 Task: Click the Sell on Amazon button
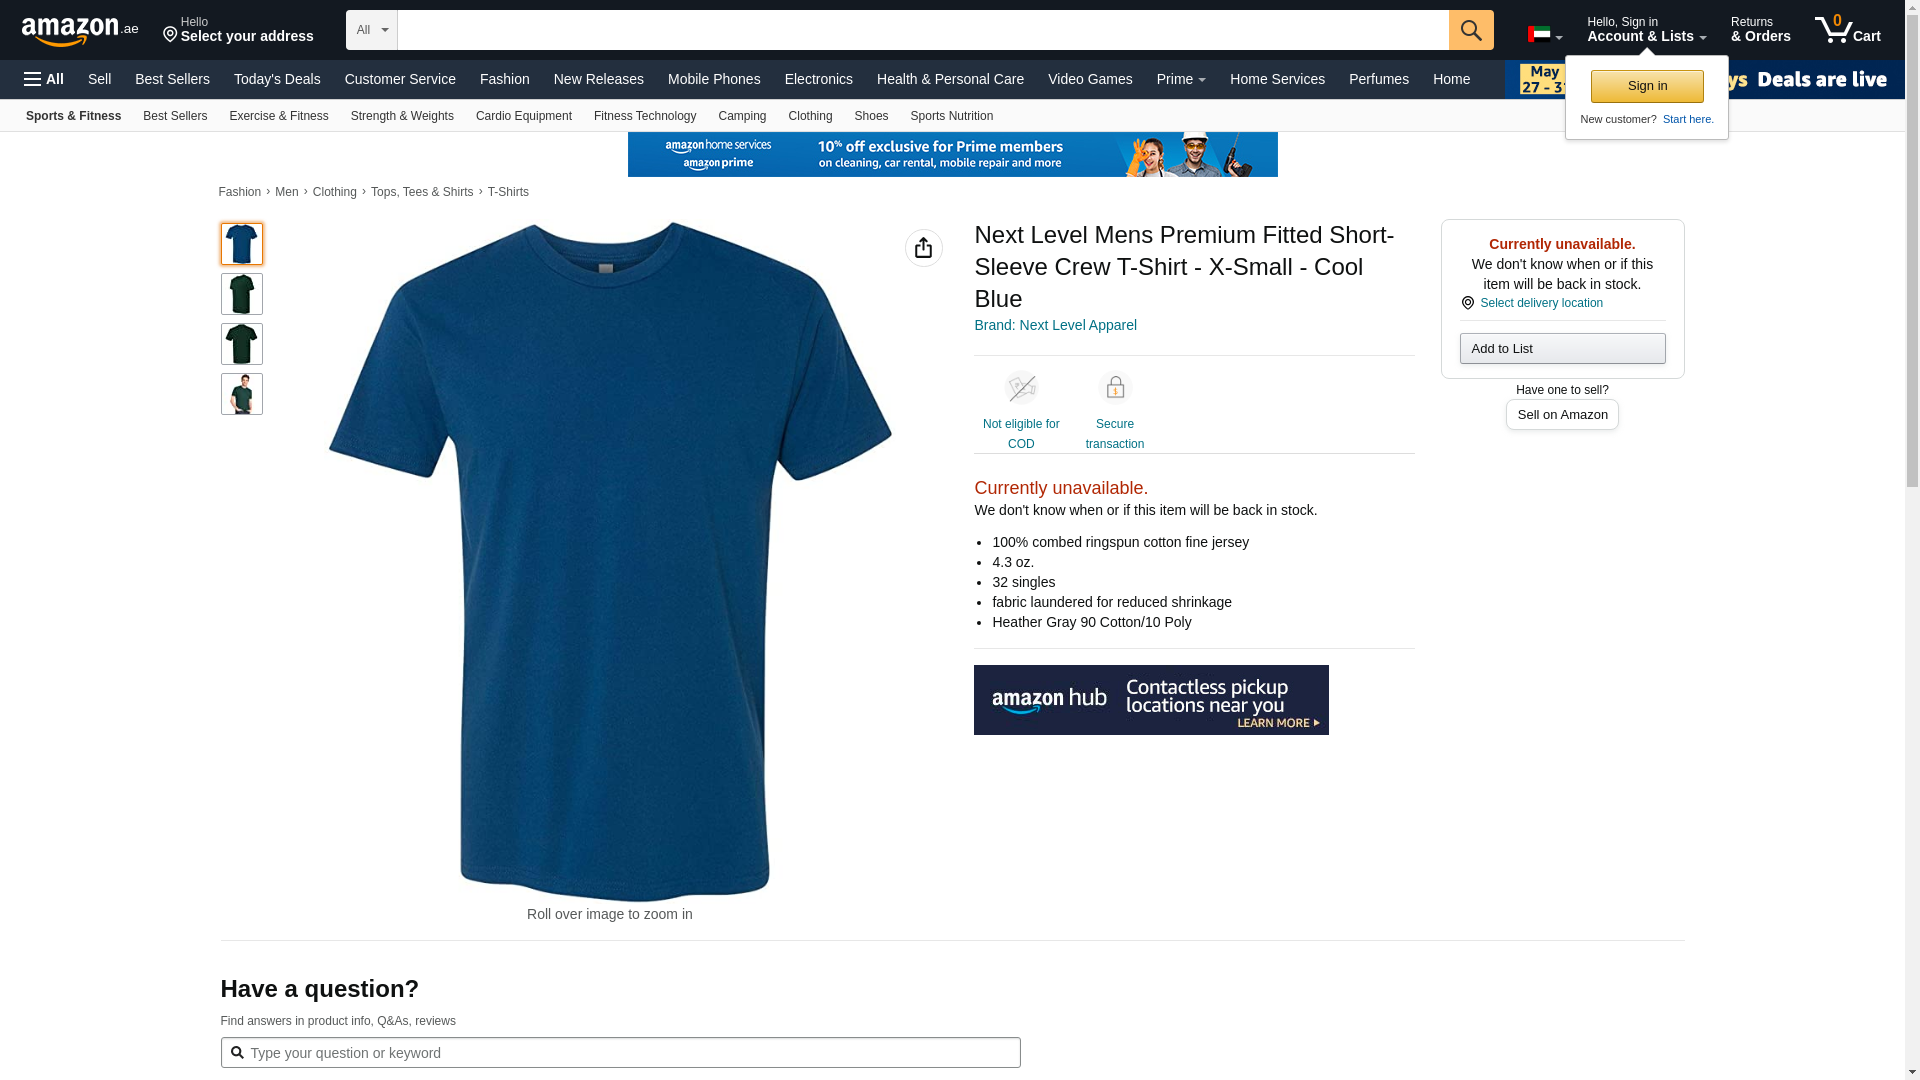[1562, 414]
